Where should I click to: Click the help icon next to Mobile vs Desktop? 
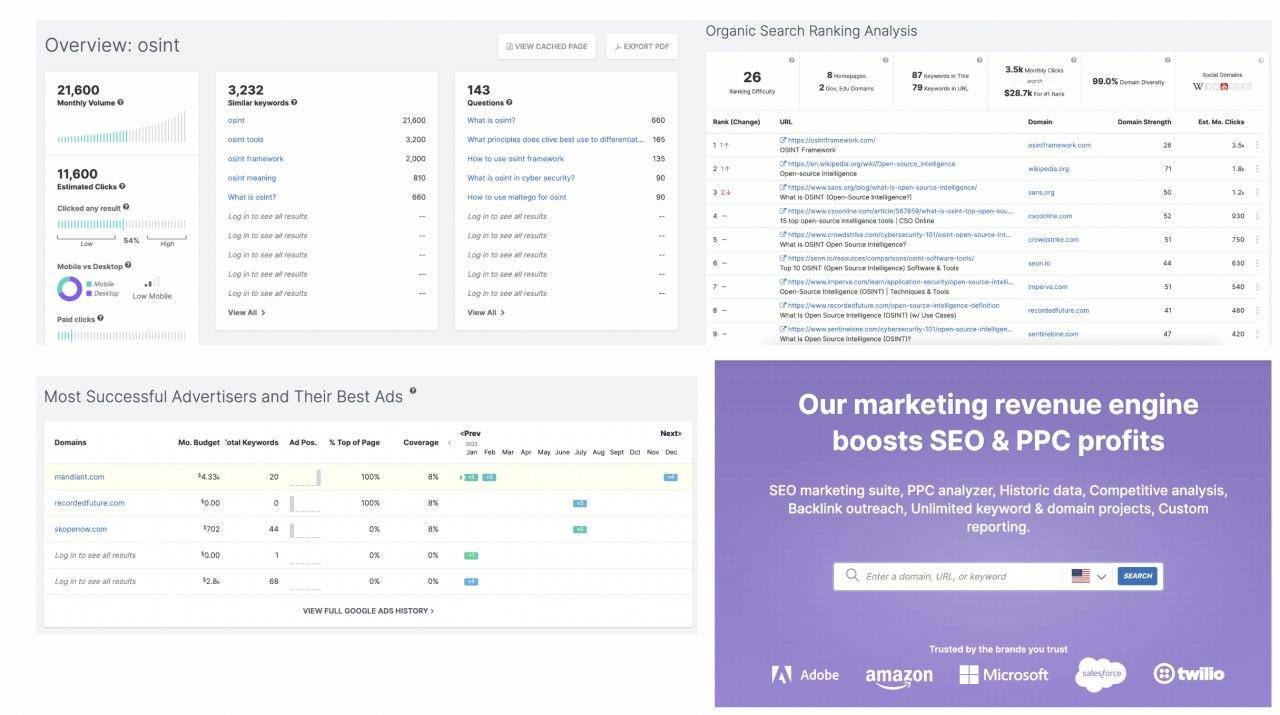(129, 267)
